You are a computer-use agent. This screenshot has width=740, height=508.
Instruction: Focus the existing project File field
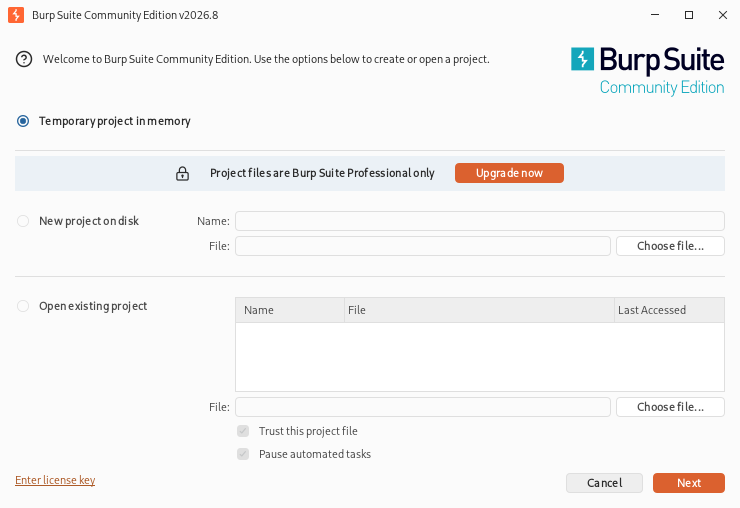(423, 407)
